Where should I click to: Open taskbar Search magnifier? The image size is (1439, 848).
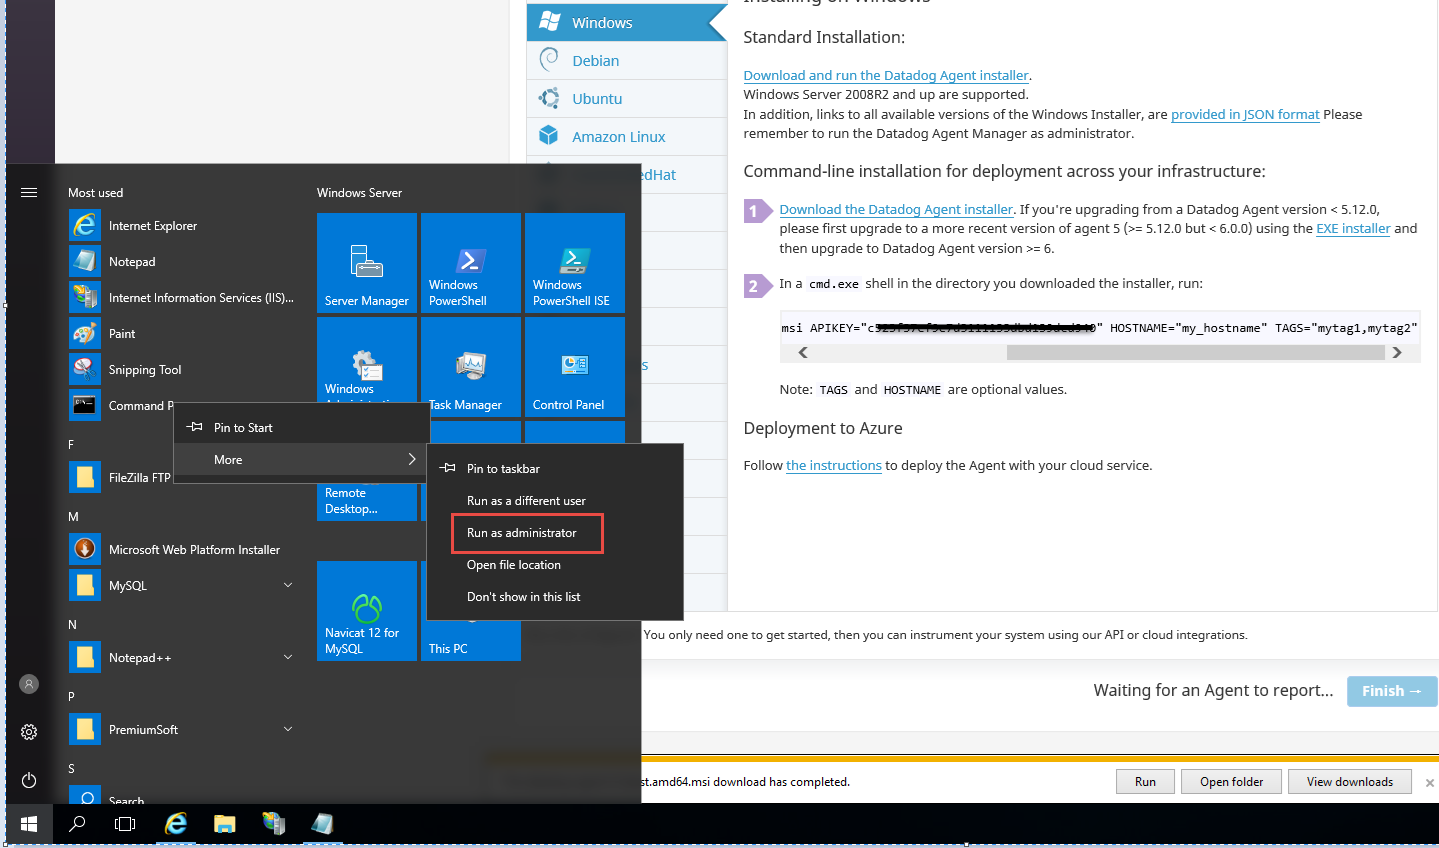coord(77,824)
